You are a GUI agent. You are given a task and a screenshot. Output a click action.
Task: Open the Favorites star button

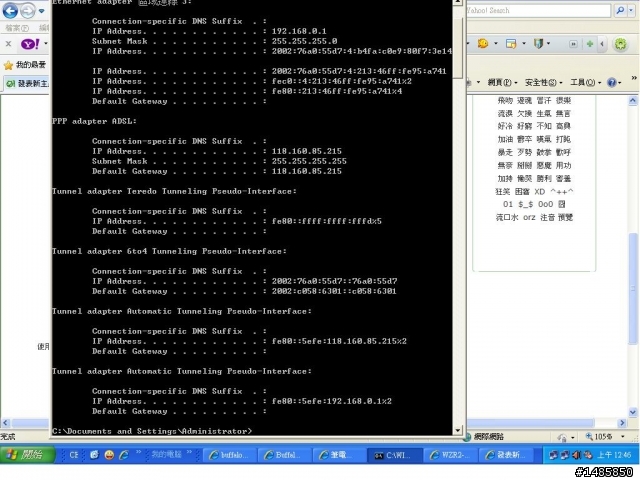9,65
